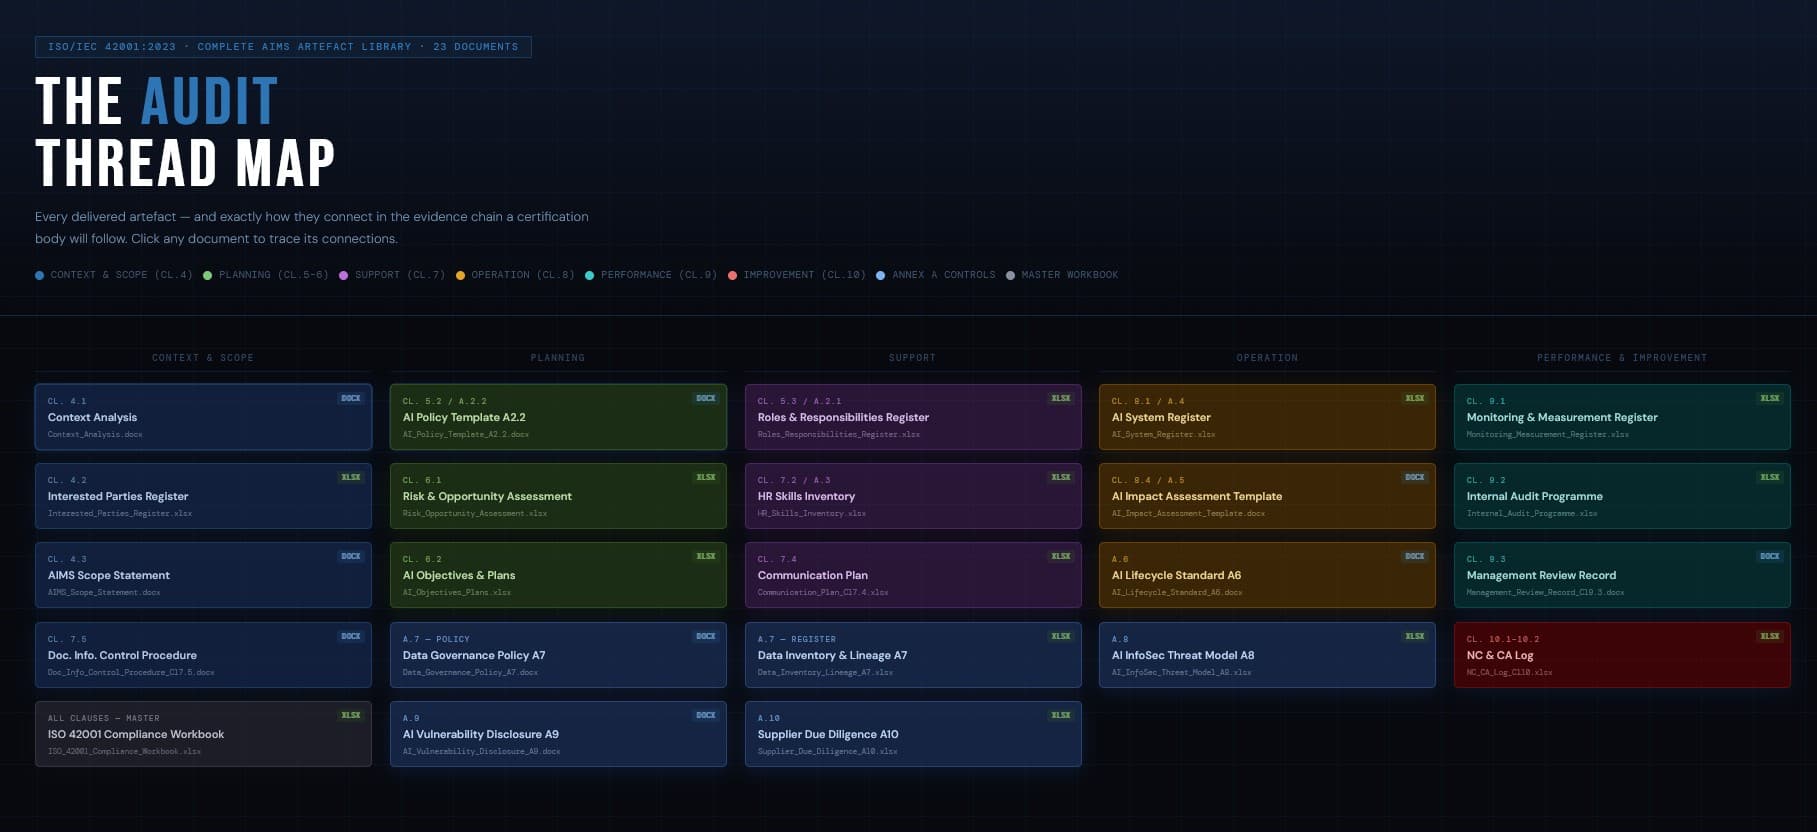Click the NC_CA_Log_Cl10.xlsx filename
1817x832 pixels.
point(1509,672)
